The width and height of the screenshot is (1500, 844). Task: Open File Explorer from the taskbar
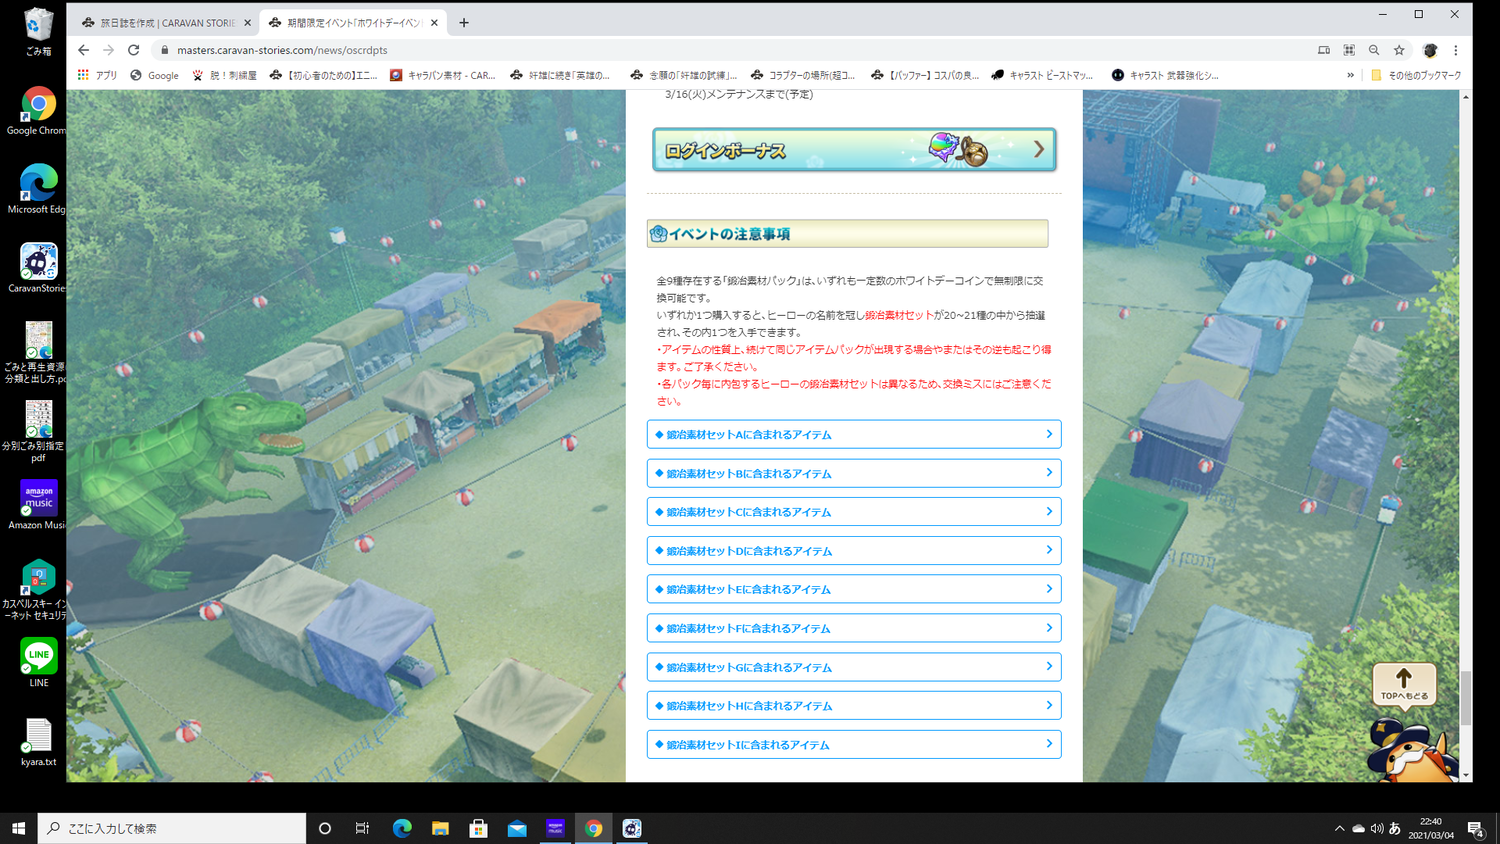[440, 828]
